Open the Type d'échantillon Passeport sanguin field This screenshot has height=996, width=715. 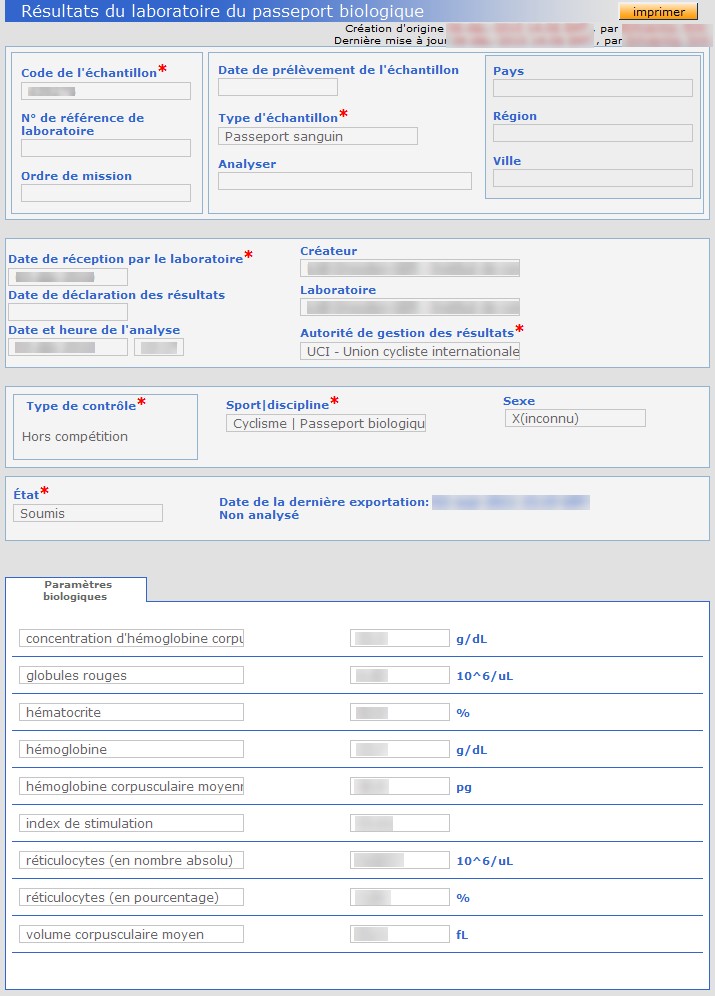317,136
